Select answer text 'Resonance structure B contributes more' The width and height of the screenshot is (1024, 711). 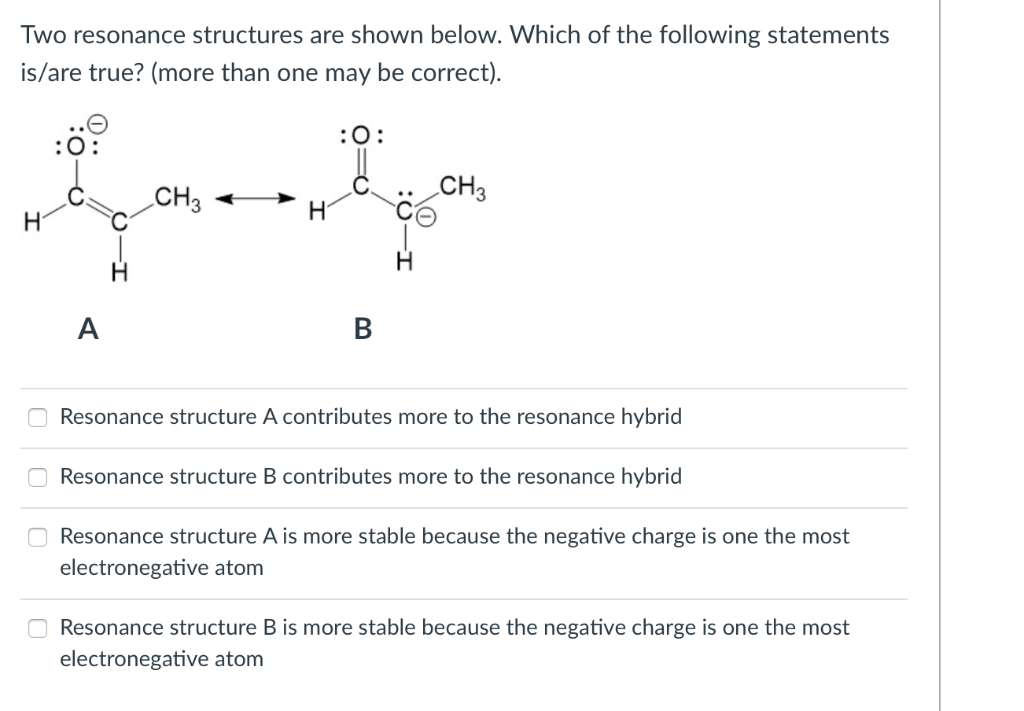(x=370, y=477)
